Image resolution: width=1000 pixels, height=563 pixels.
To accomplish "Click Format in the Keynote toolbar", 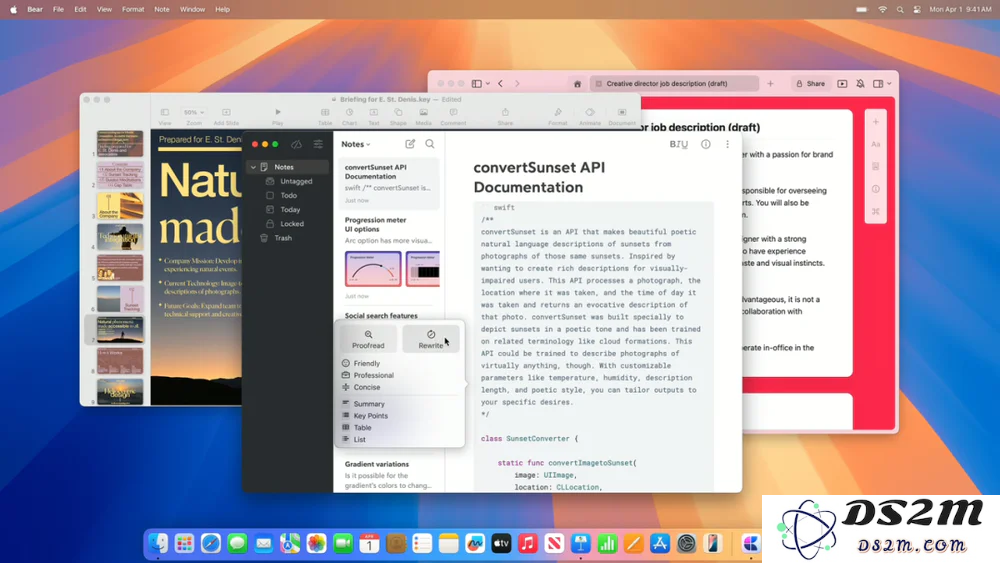I will (x=557, y=116).
